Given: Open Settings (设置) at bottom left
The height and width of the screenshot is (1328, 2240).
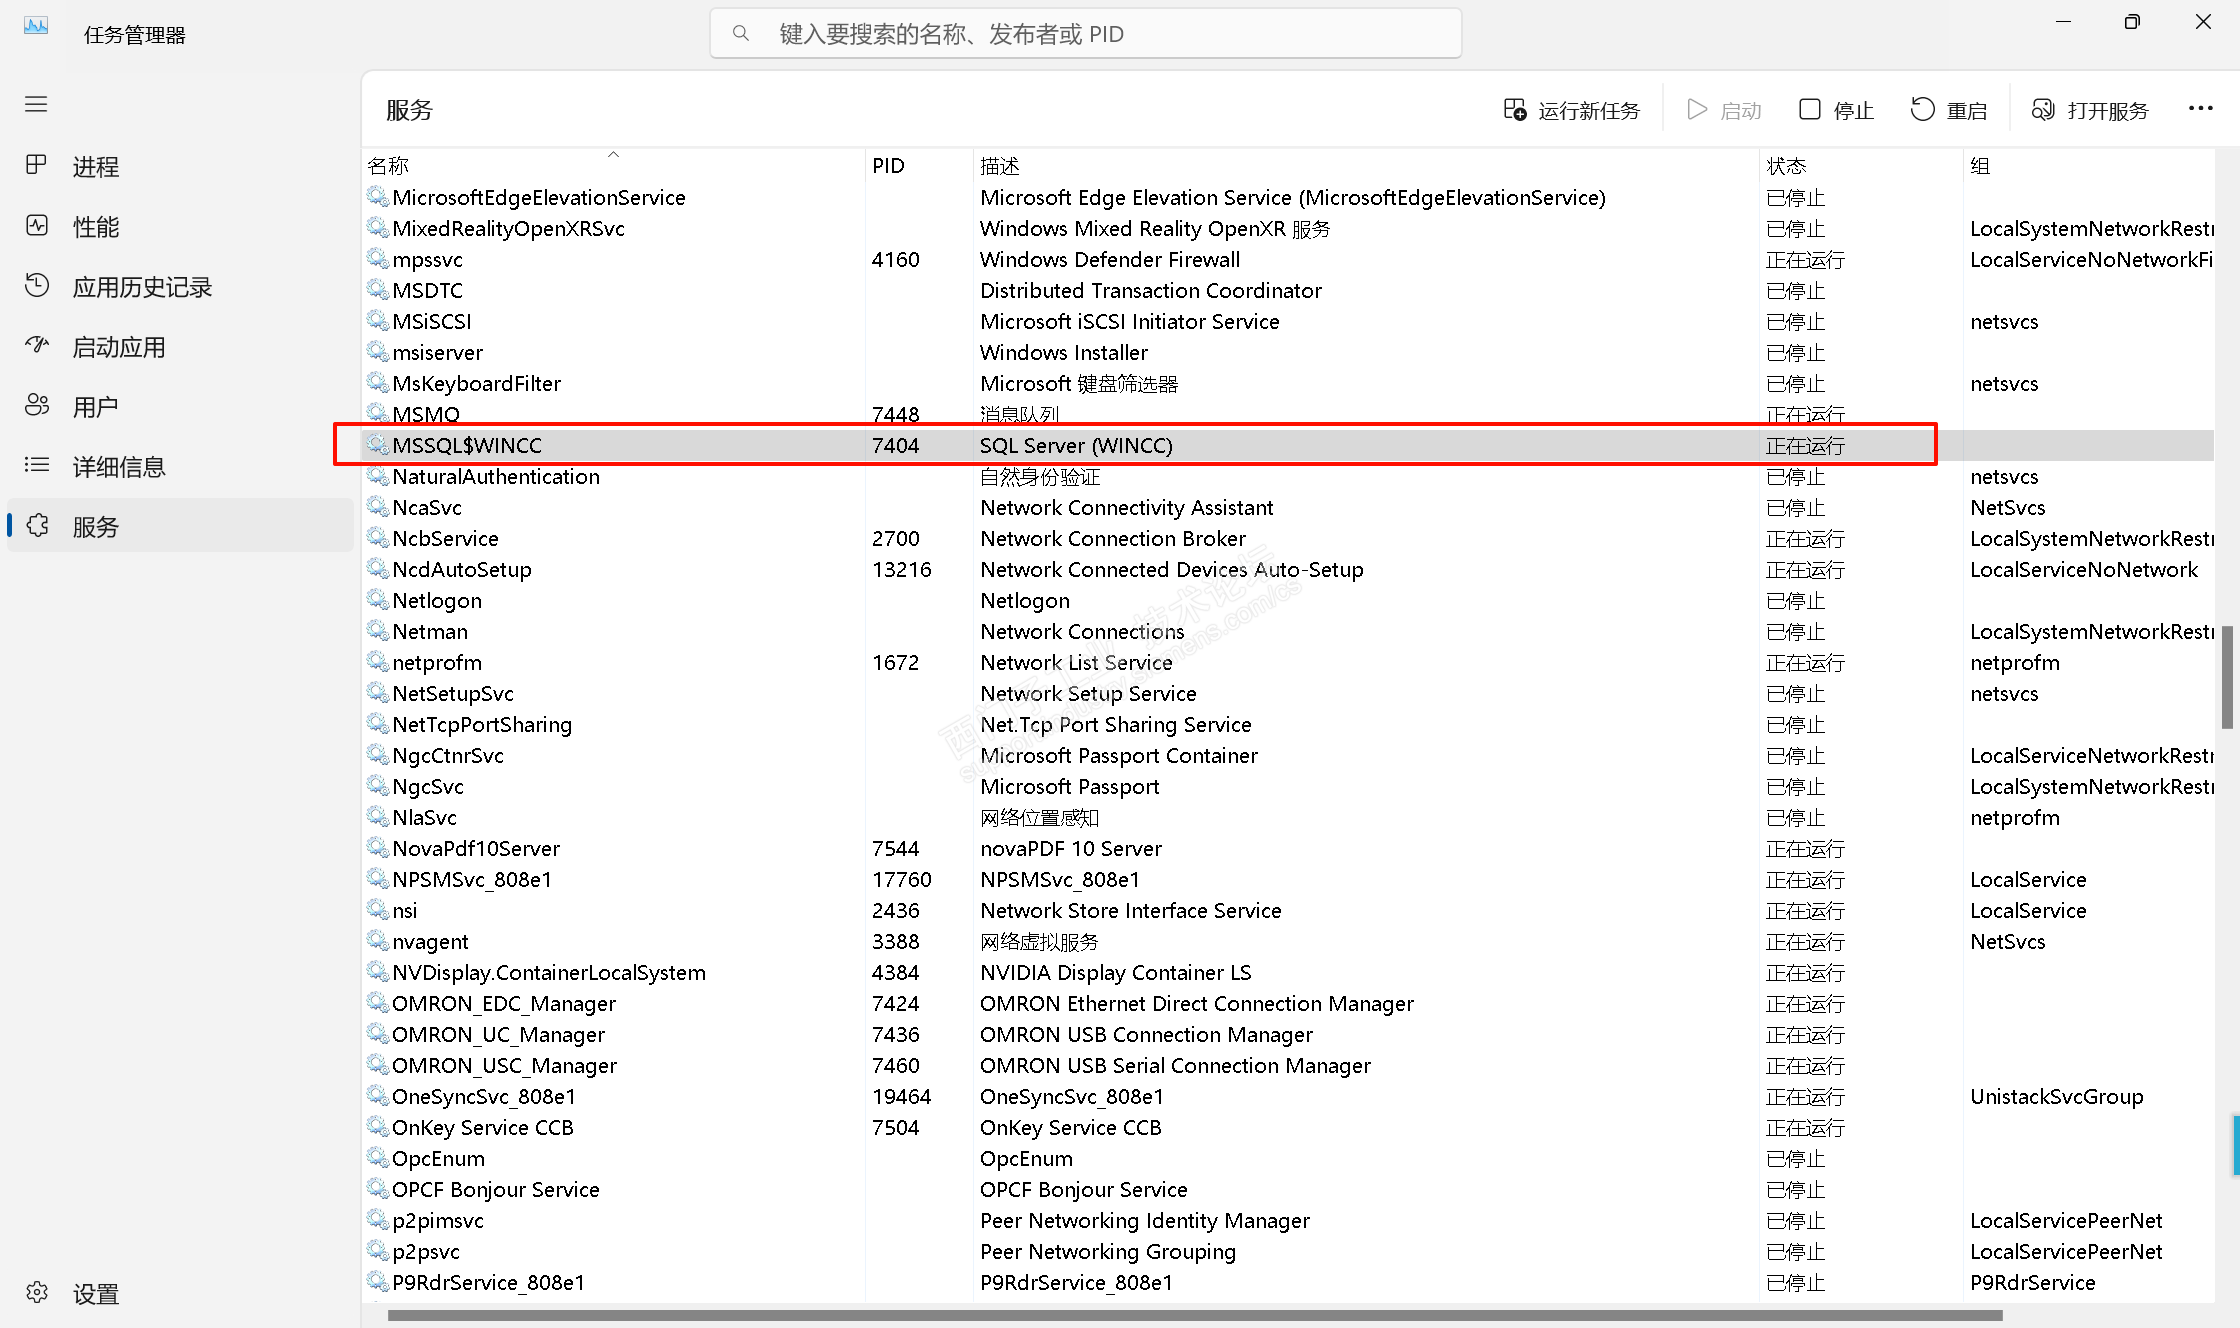Looking at the screenshot, I should click(x=95, y=1294).
